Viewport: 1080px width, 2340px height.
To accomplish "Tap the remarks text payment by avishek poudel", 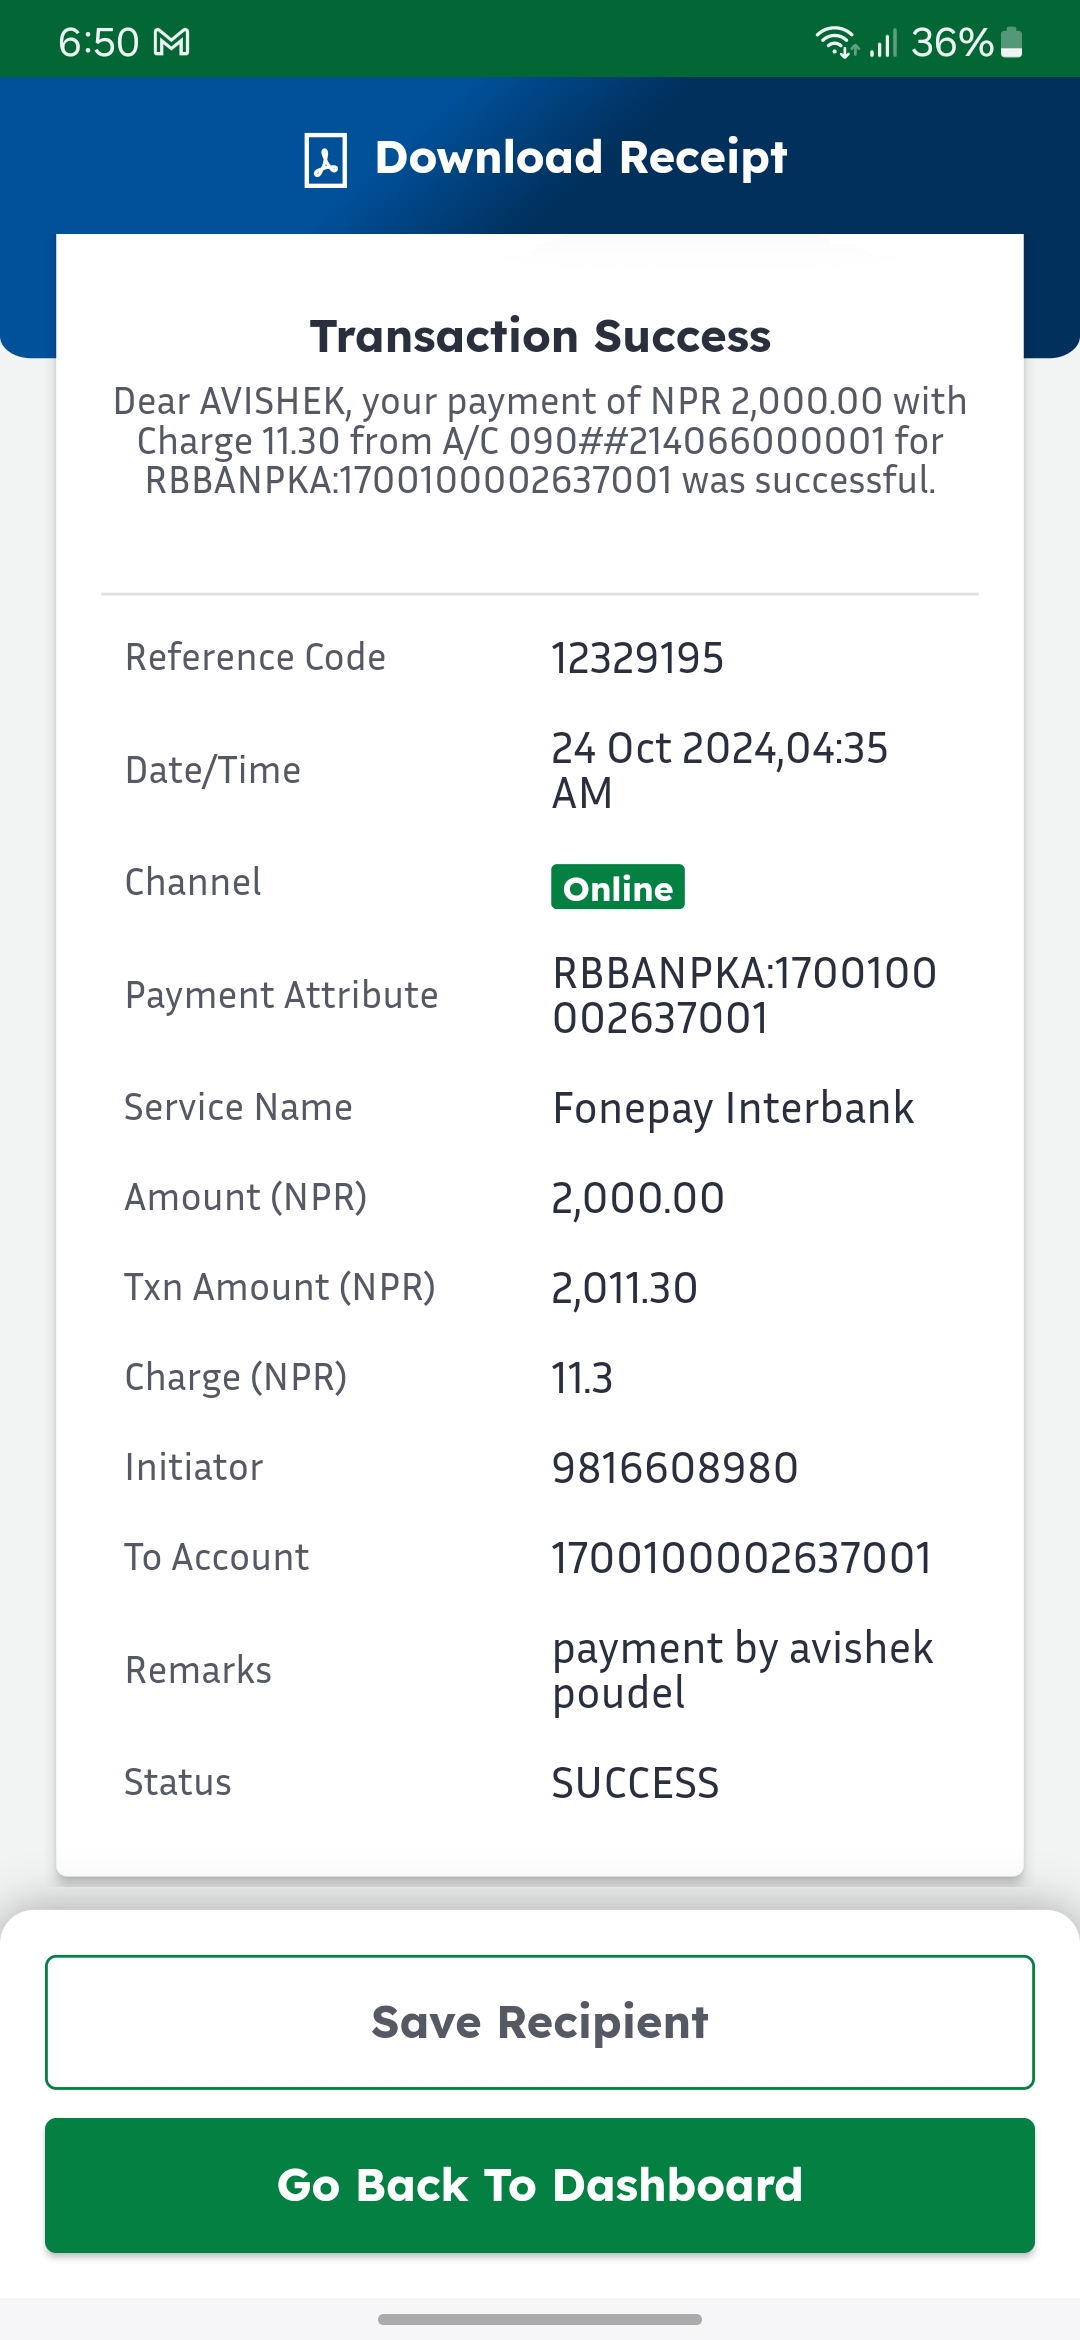I will click(x=742, y=1670).
